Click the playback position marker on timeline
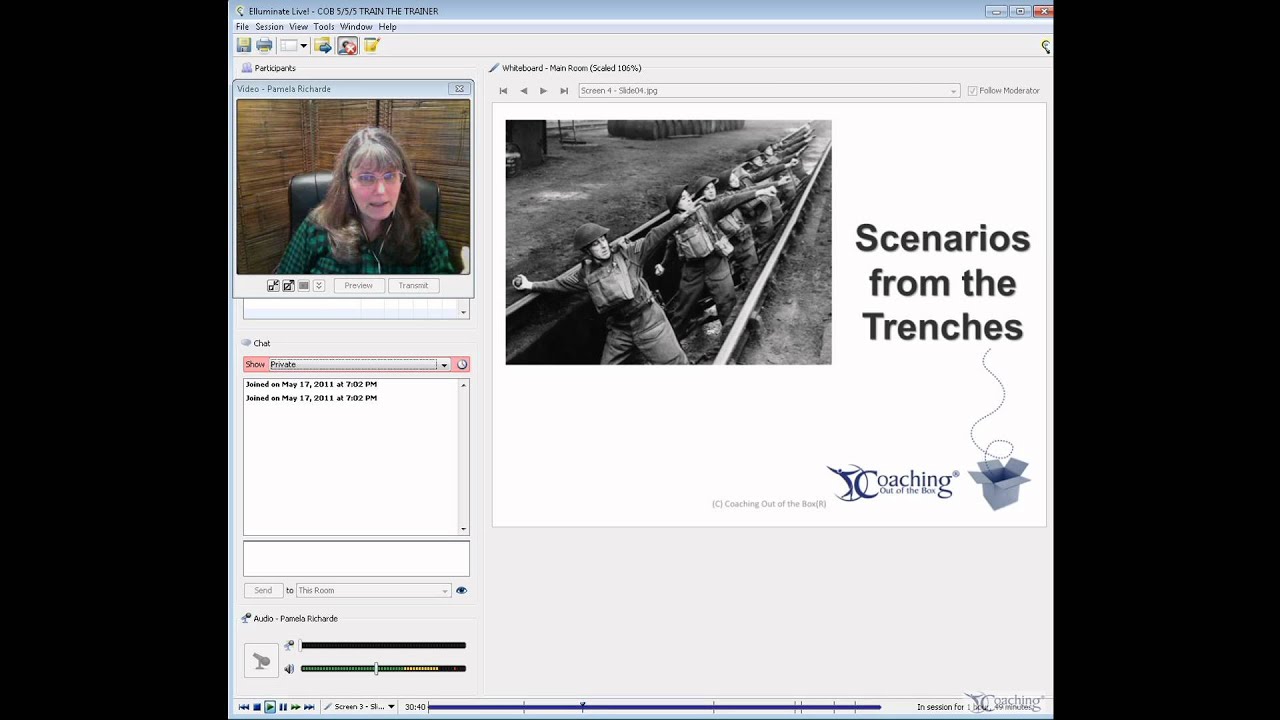The height and width of the screenshot is (720, 1280). coord(582,706)
